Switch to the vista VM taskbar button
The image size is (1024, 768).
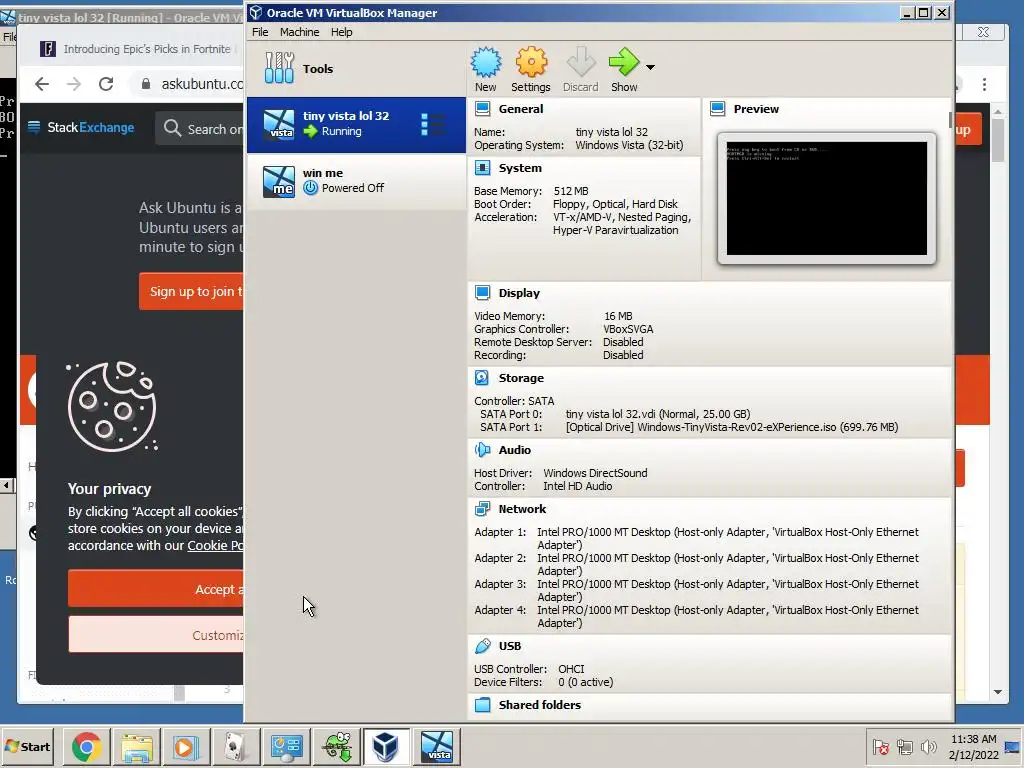tap(436, 746)
